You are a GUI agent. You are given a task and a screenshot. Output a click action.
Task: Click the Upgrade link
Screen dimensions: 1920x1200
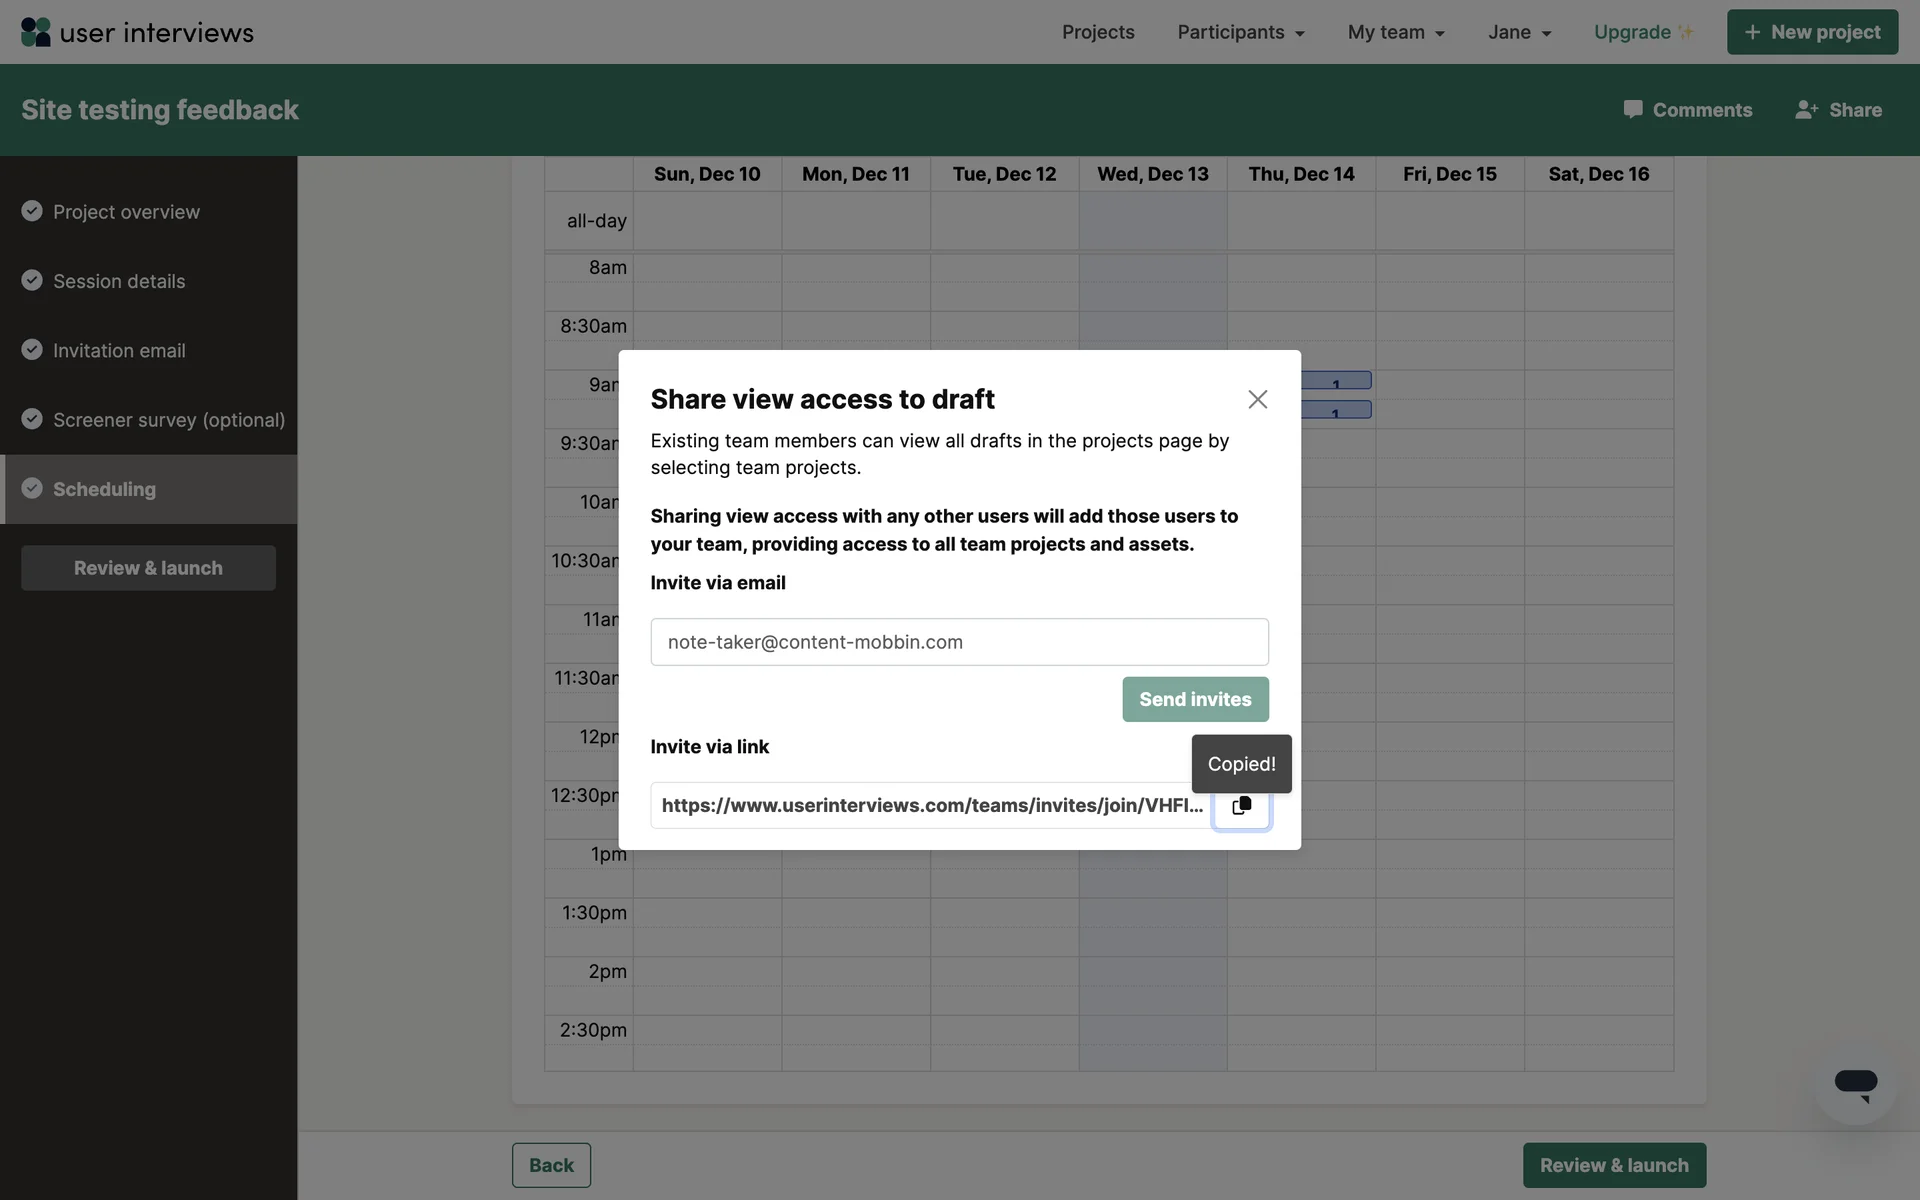(1632, 32)
